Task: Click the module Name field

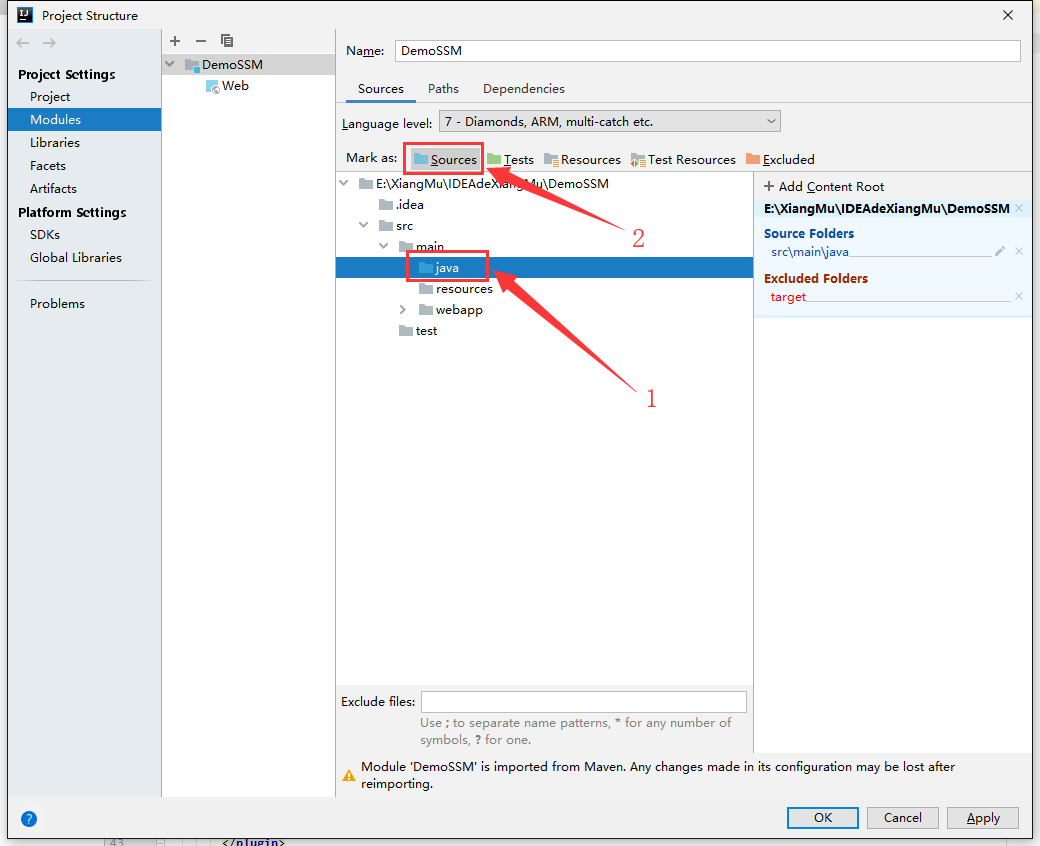Action: tap(707, 51)
